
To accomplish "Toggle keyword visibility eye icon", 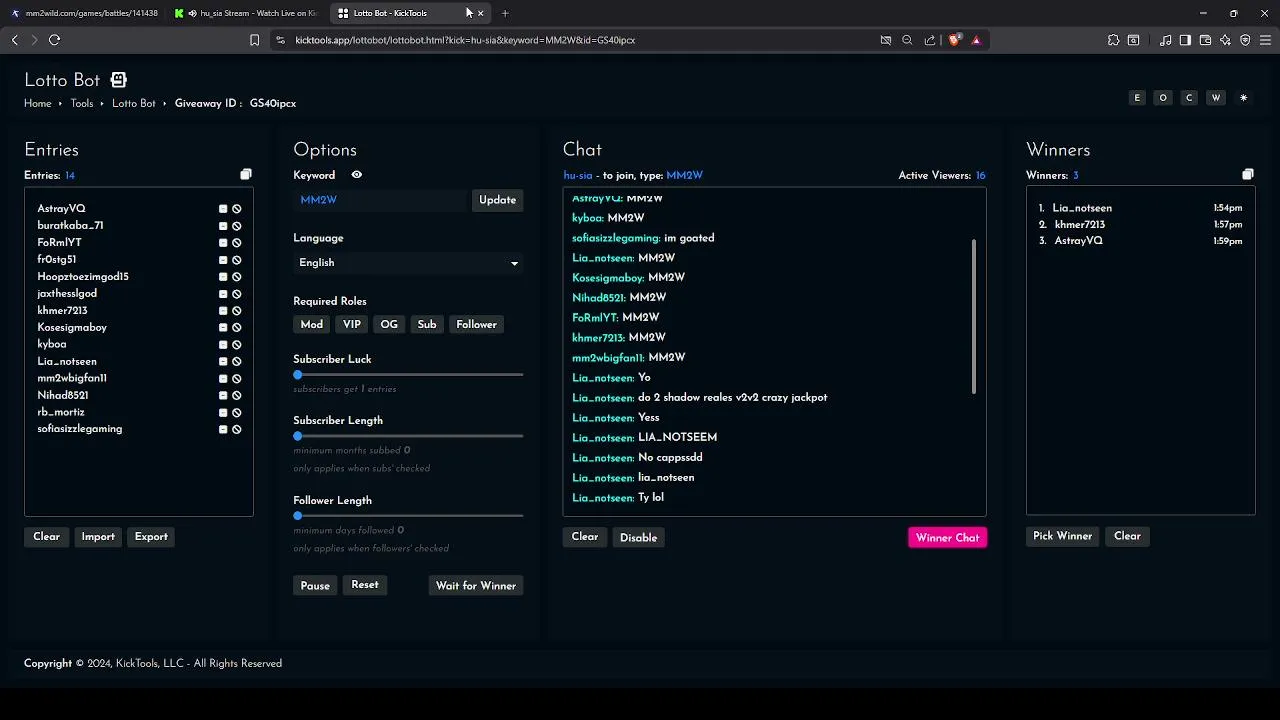I will [x=356, y=175].
